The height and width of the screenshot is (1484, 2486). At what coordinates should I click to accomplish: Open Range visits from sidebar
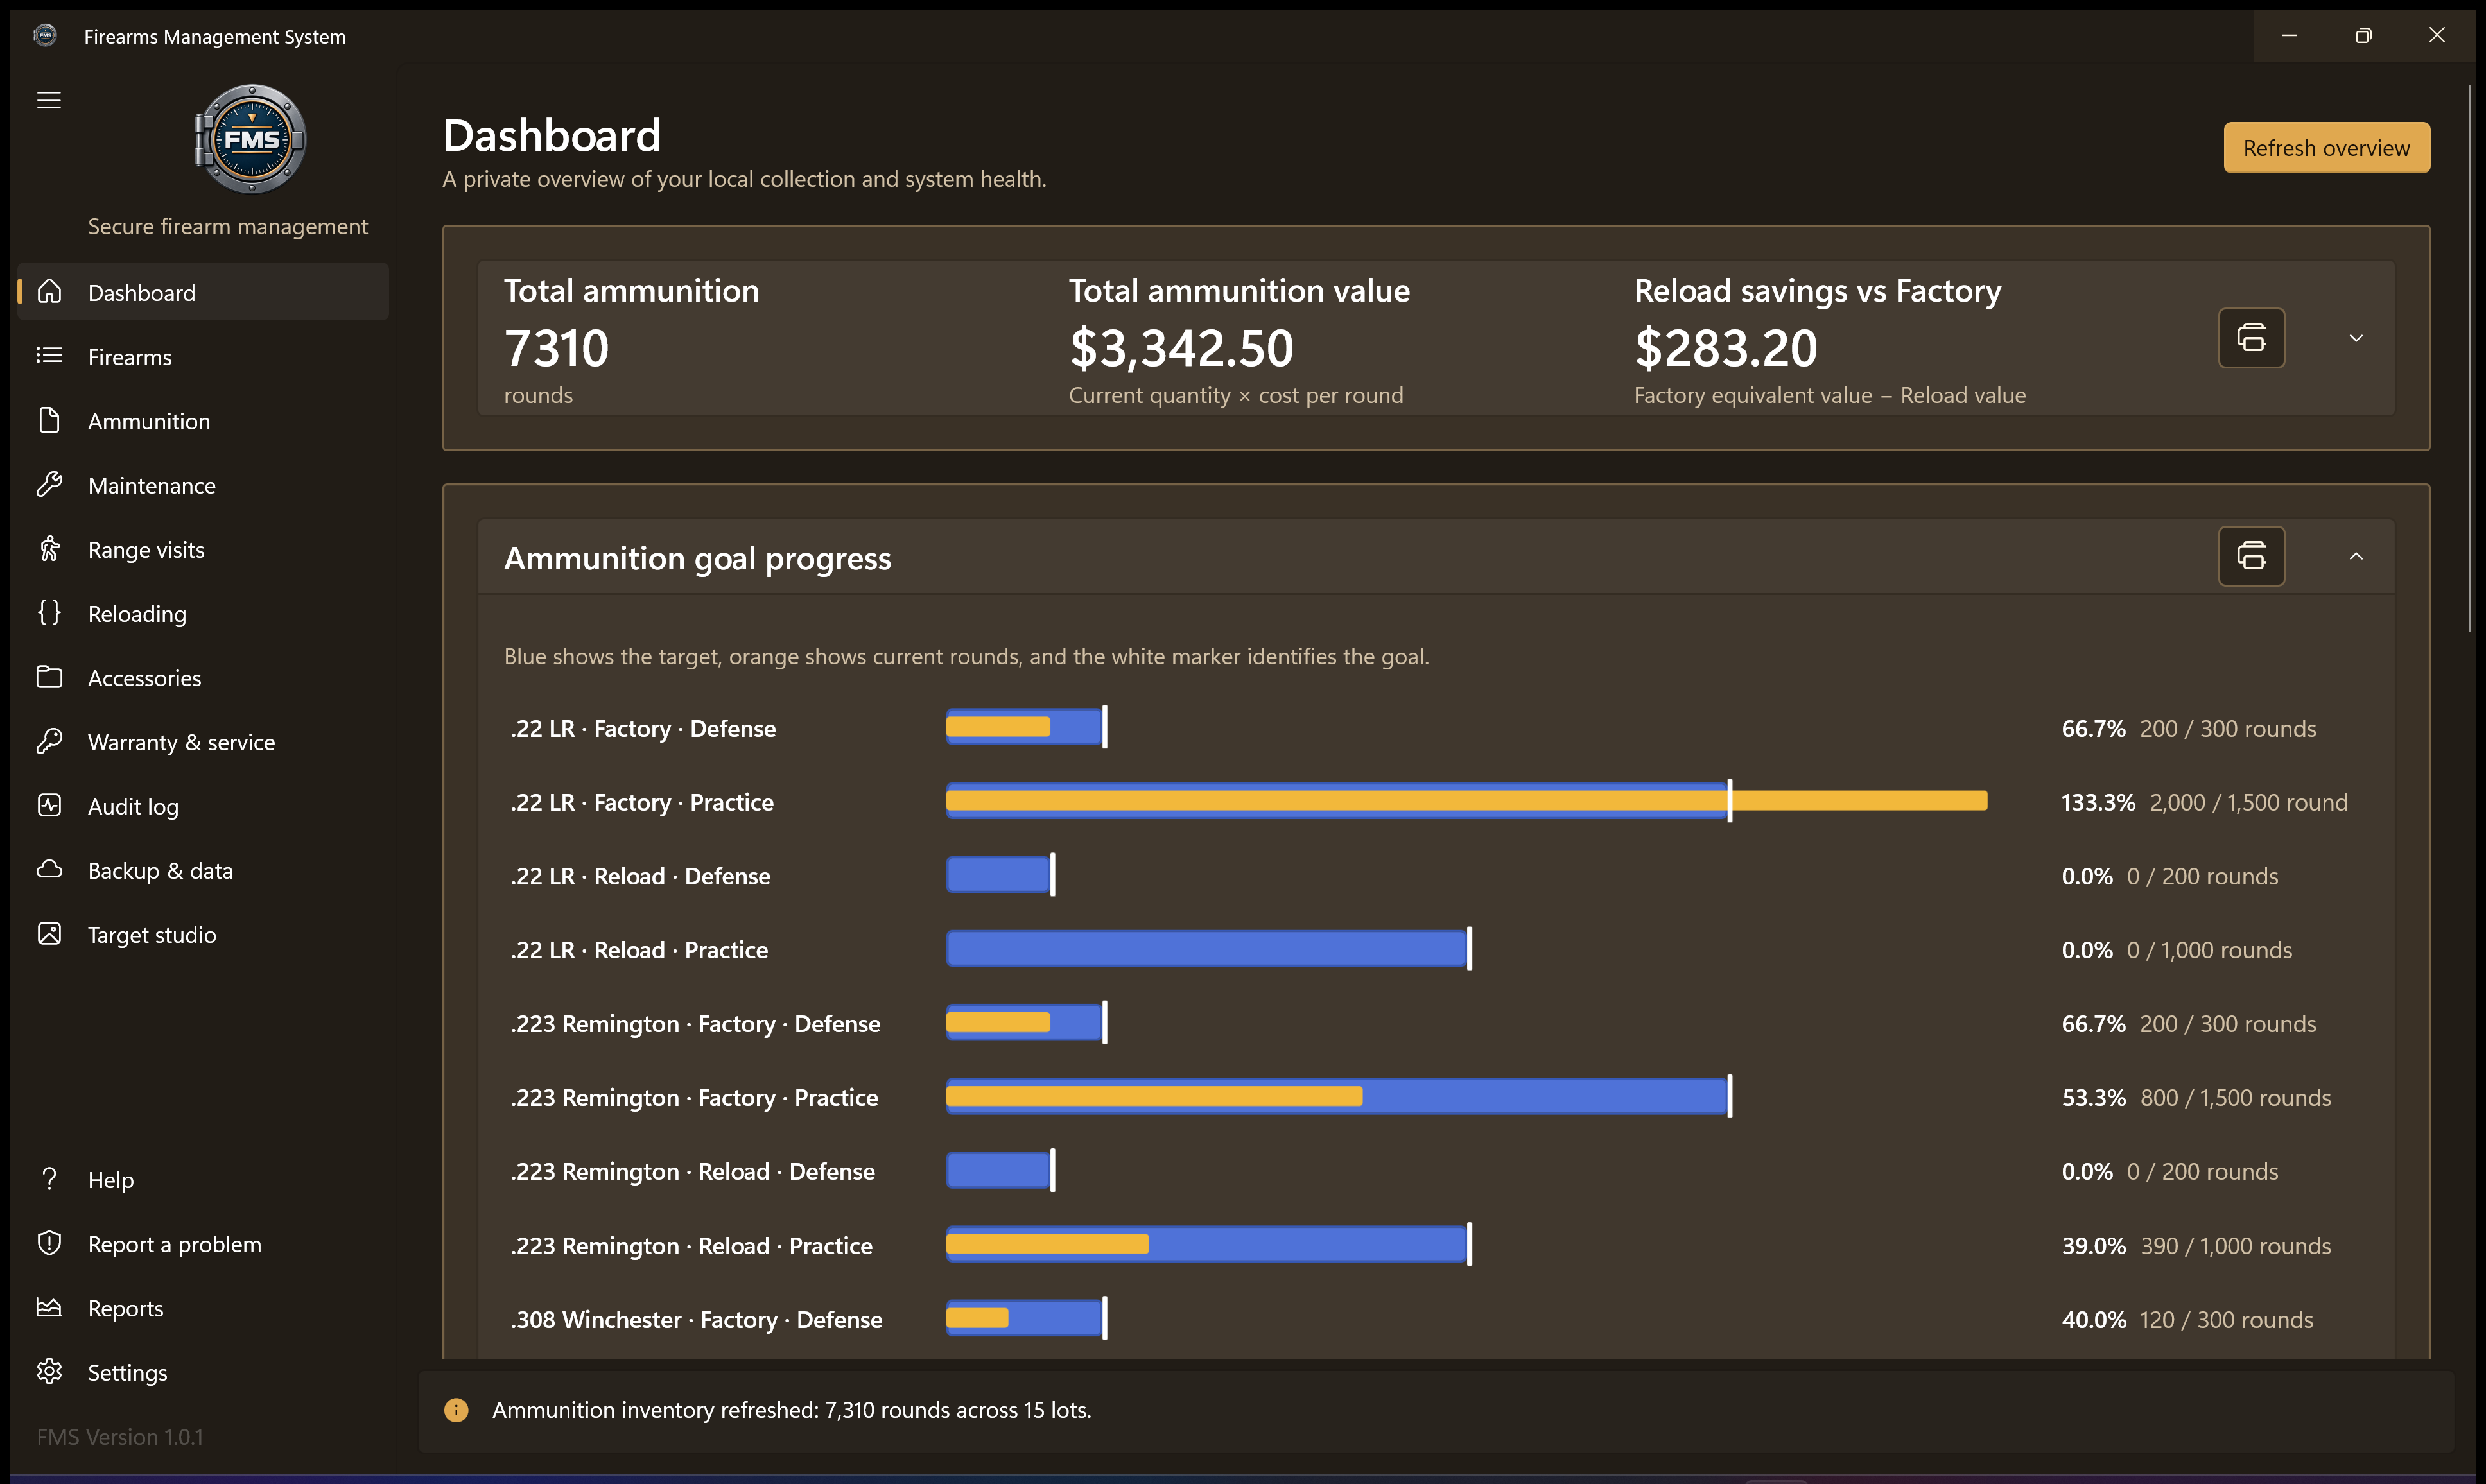[203, 549]
